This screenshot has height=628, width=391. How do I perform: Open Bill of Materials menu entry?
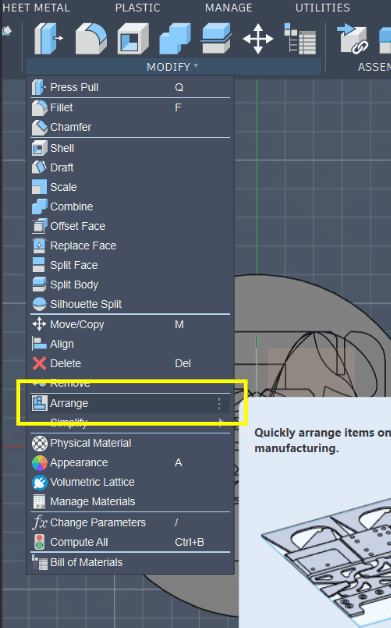(130, 563)
